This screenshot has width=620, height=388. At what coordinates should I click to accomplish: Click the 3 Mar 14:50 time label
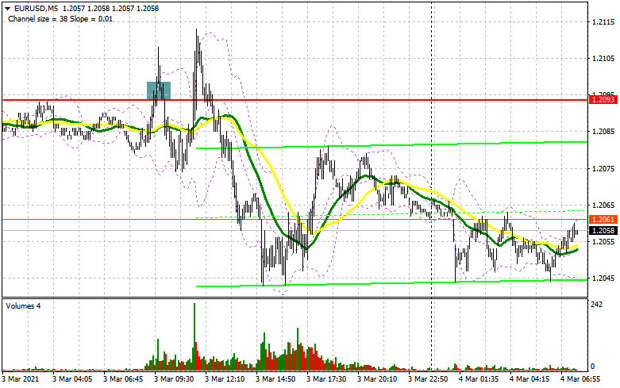tap(276, 379)
